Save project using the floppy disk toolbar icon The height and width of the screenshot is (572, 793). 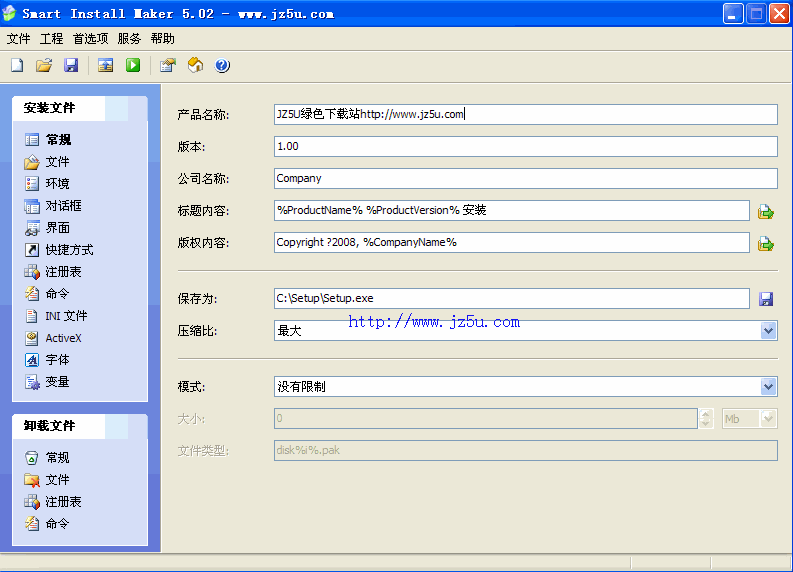pyautogui.click(x=71, y=65)
